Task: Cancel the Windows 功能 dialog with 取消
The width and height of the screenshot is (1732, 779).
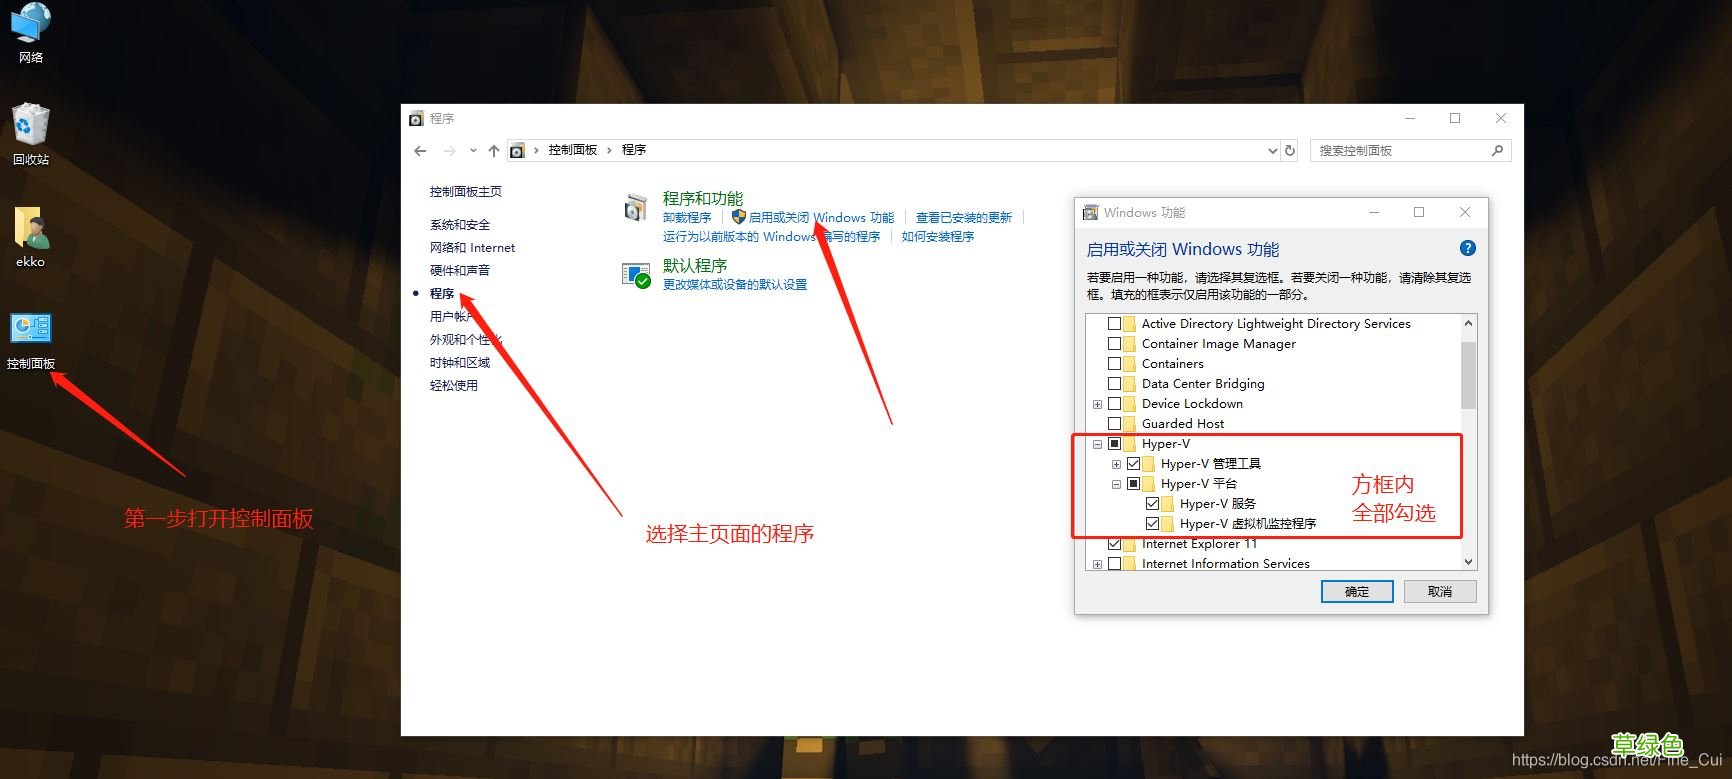Action: tap(1440, 592)
